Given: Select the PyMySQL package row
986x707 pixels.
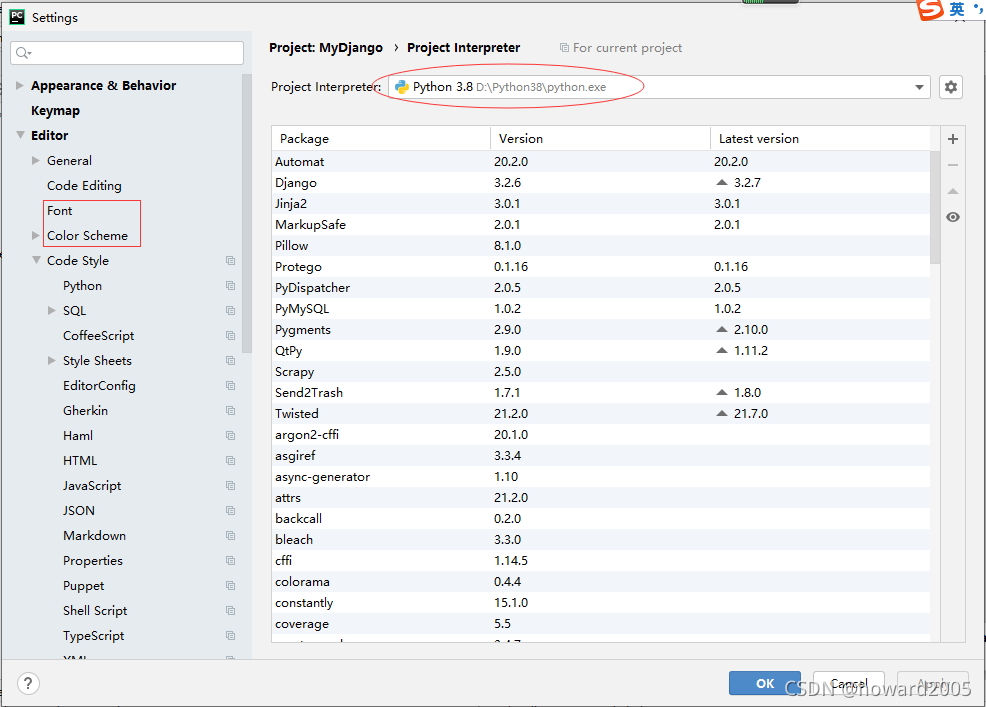Looking at the screenshot, I should tap(601, 309).
